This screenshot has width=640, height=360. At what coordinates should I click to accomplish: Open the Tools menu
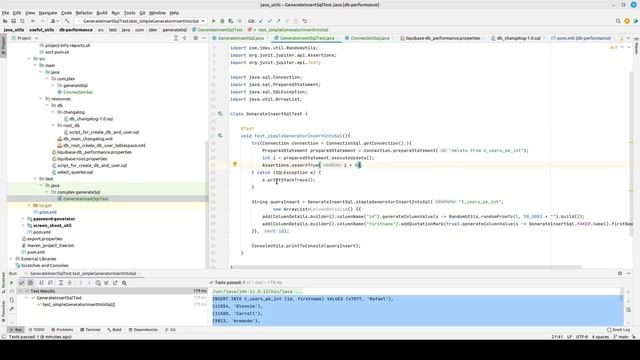[129, 13]
